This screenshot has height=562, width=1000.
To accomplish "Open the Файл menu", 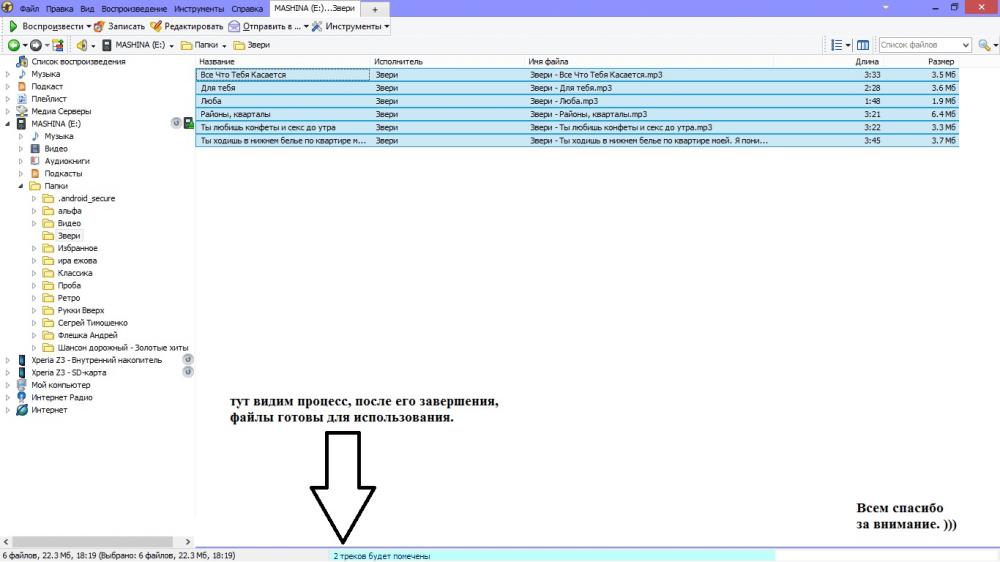I will [x=29, y=9].
